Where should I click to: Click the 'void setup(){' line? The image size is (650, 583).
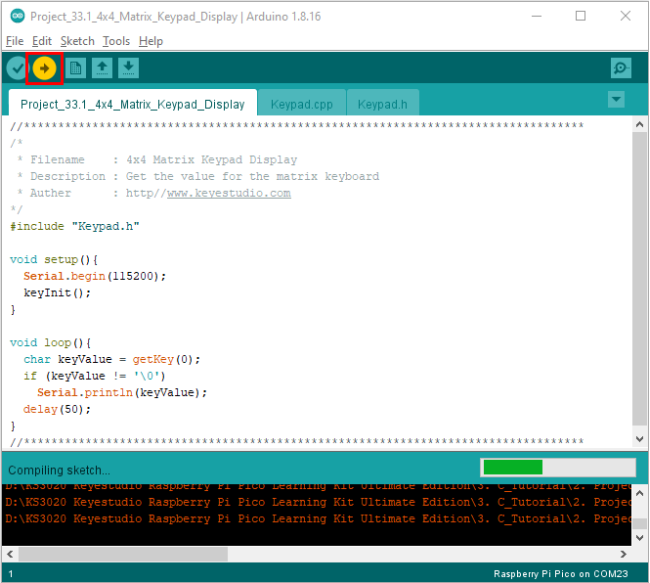(54, 260)
